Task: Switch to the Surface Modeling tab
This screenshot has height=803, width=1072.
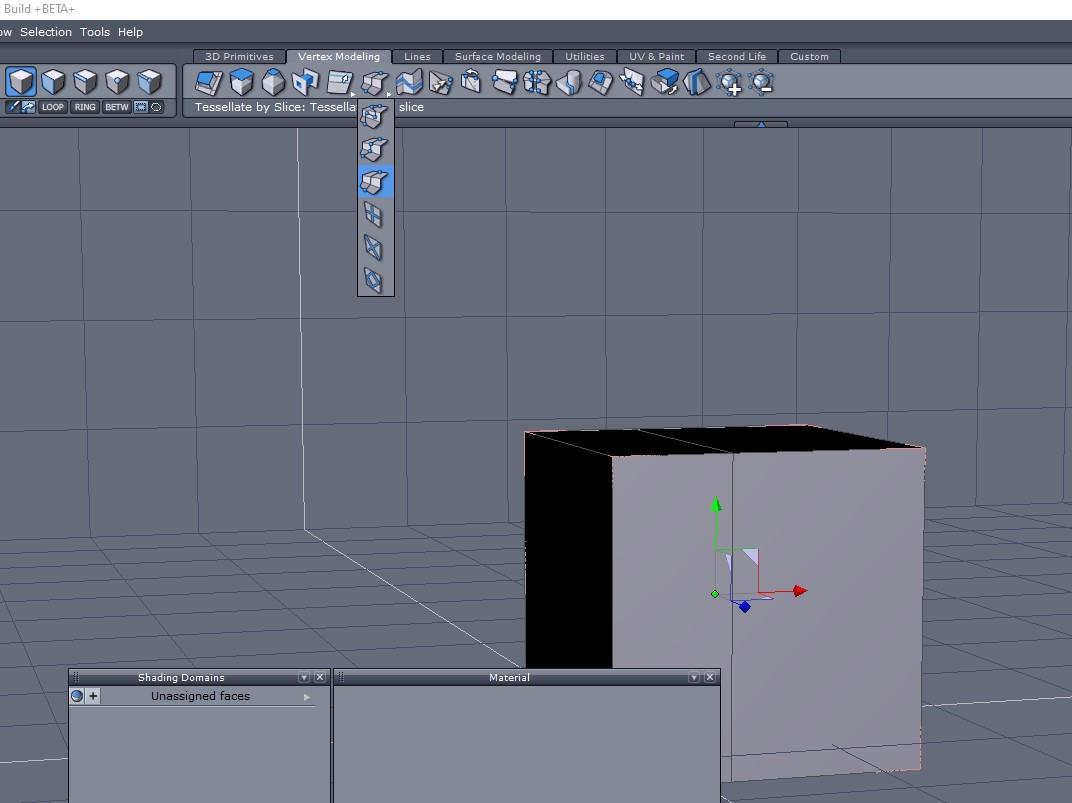Action: [x=498, y=57]
